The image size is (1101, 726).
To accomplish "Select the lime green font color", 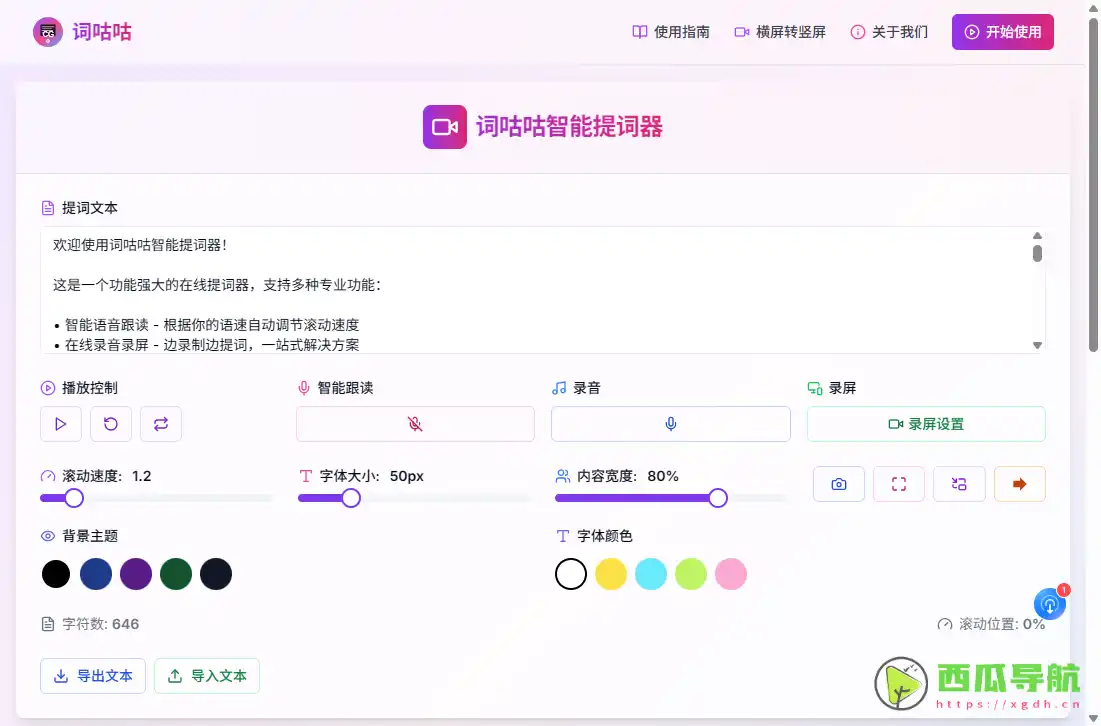I will click(x=691, y=574).
